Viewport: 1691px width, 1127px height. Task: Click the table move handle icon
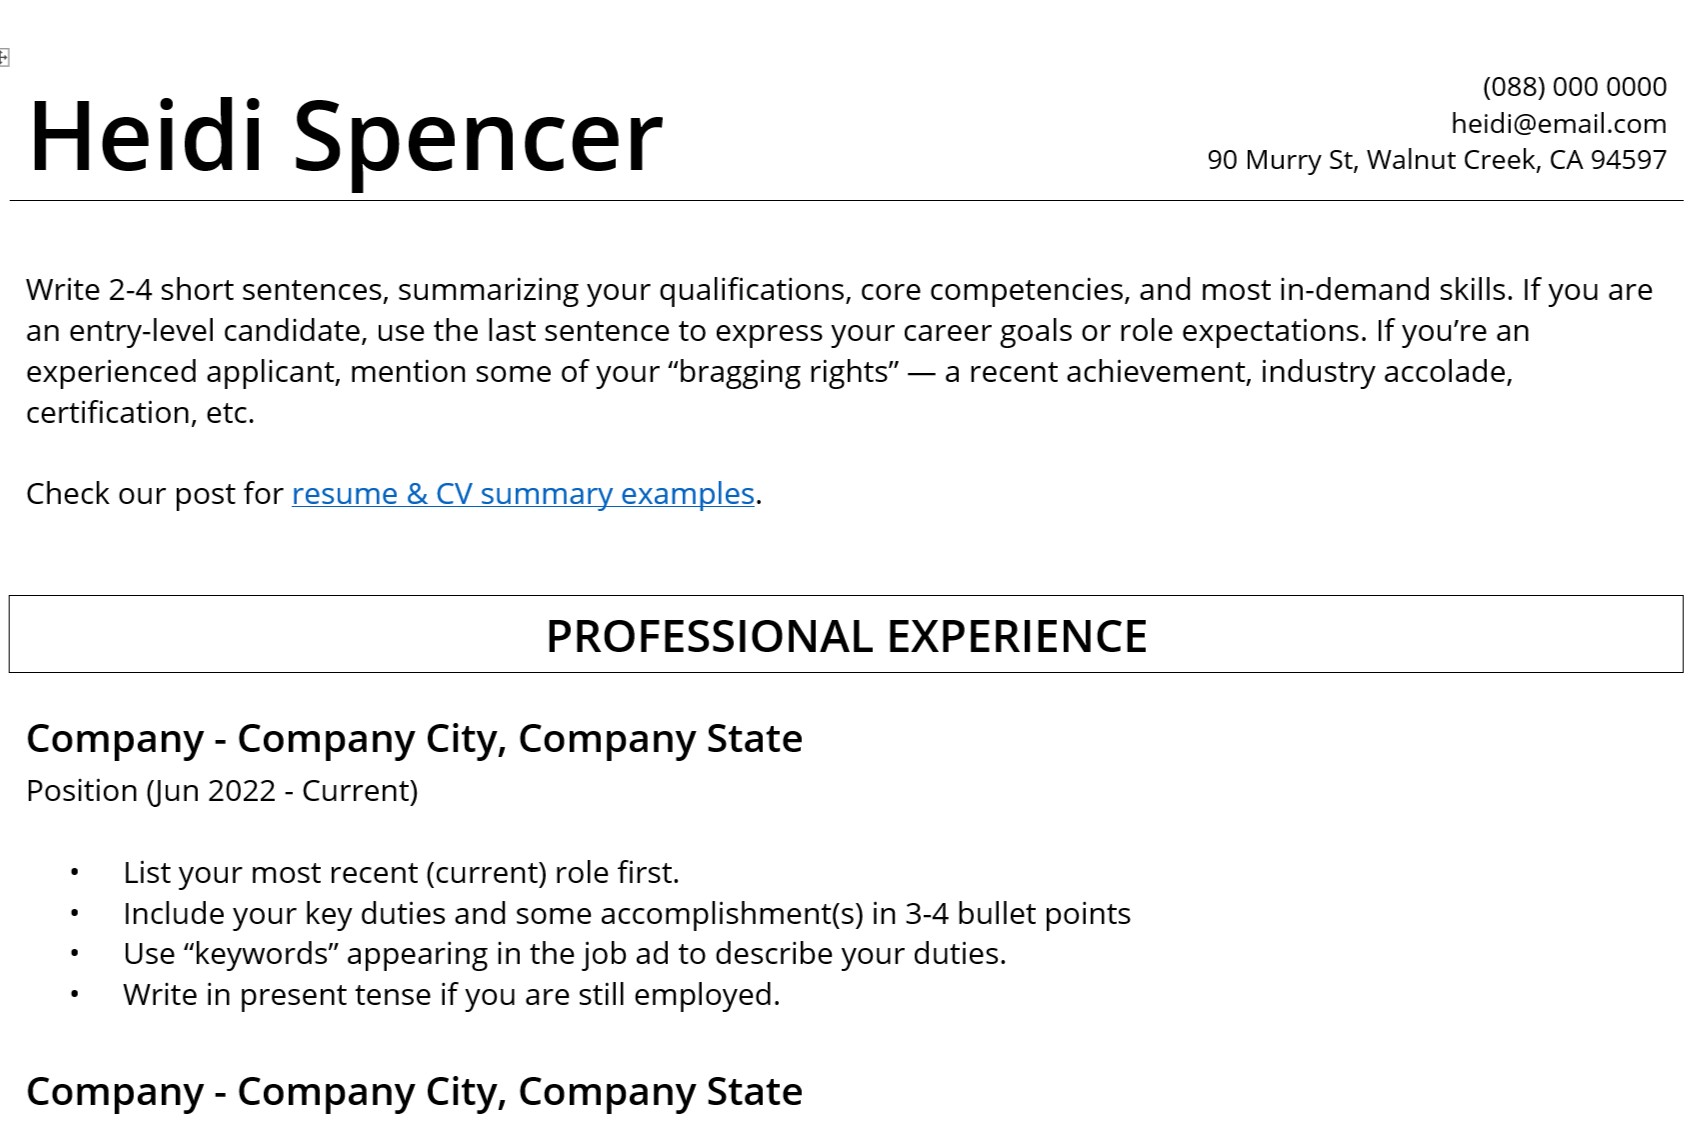tap(4, 58)
